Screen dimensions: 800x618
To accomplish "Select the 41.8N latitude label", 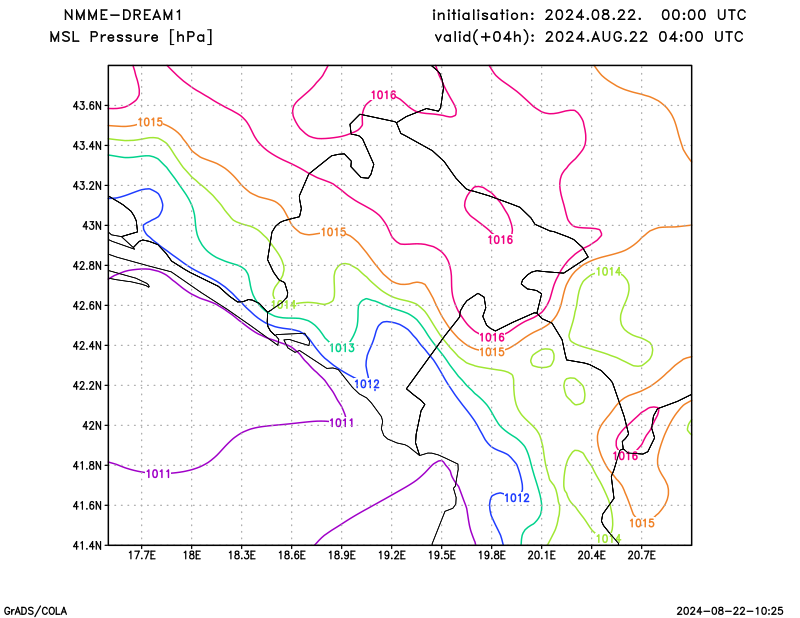I will pos(87,465).
